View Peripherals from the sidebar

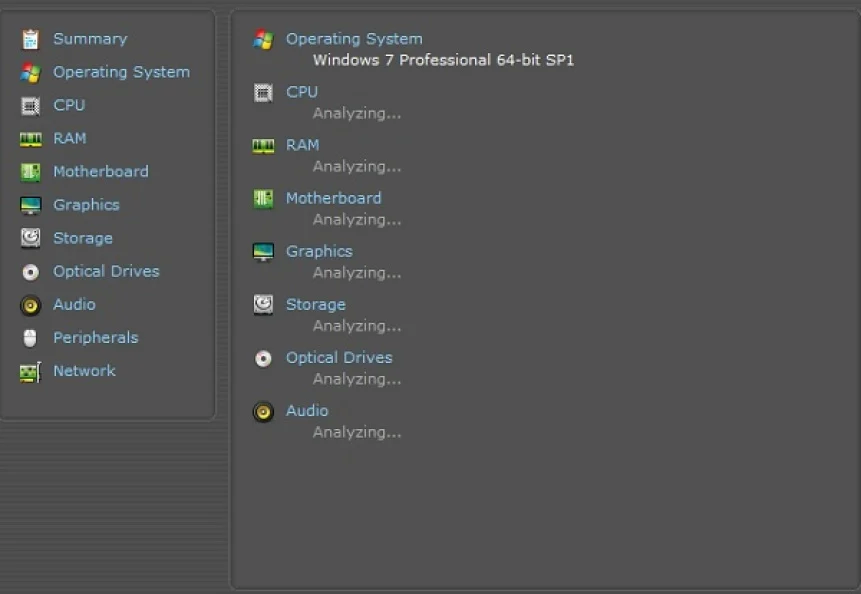point(96,338)
